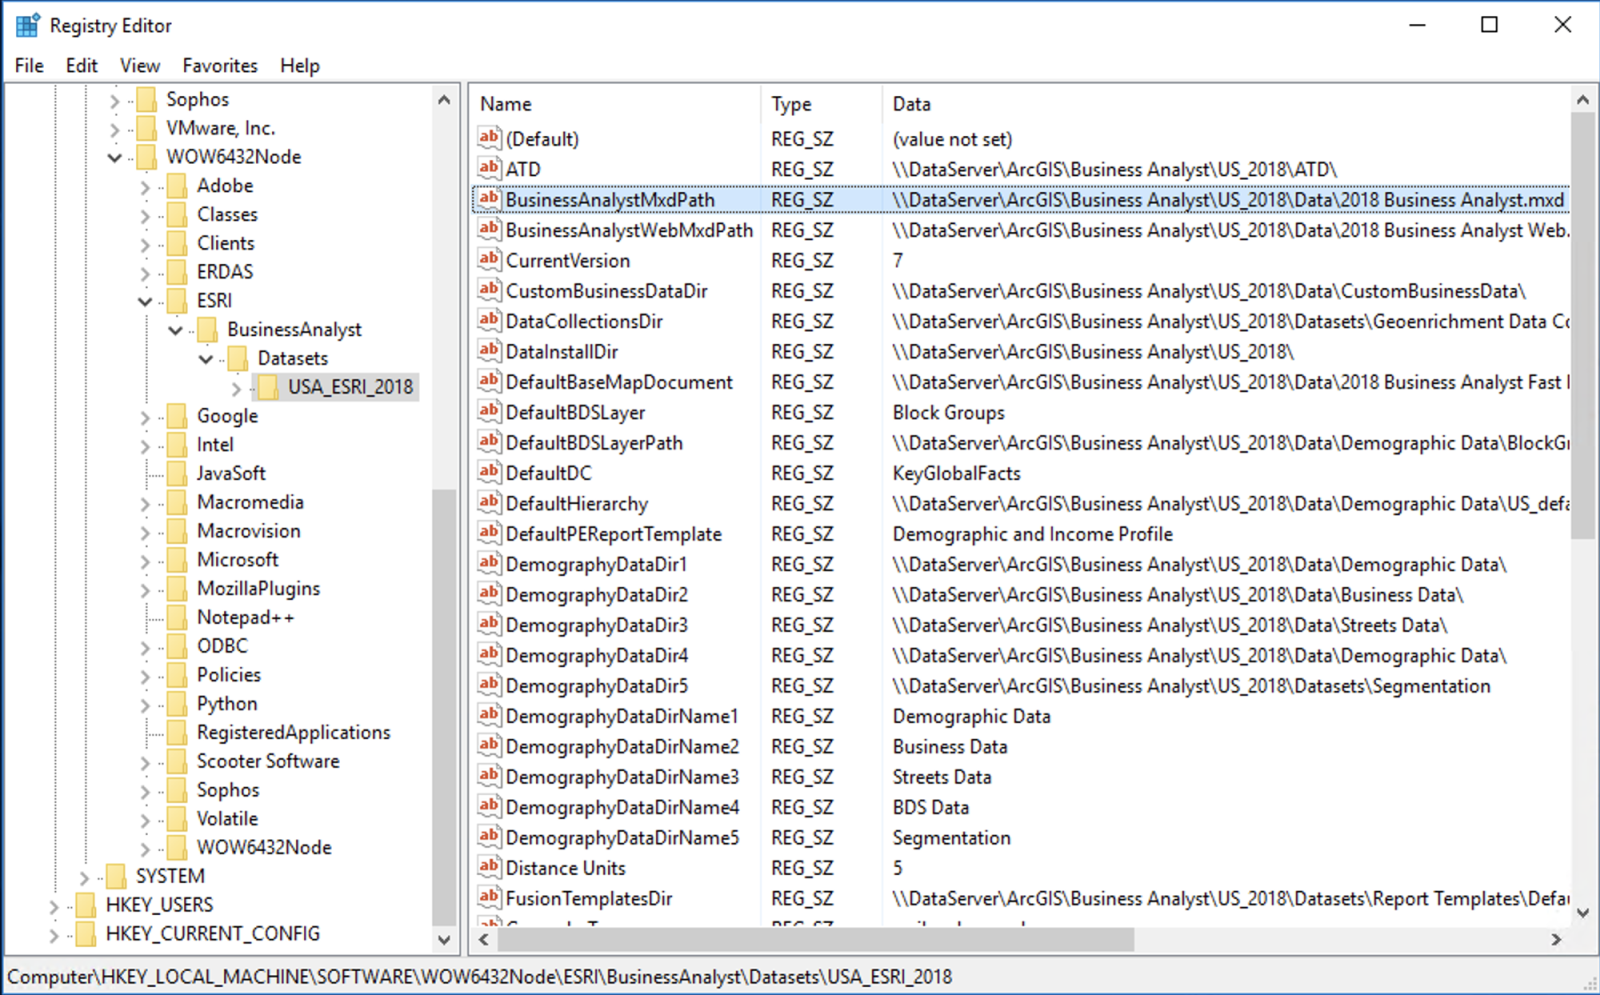The width and height of the screenshot is (1600, 995).
Task: Click the folder icon of USA_ESRI_2018 key
Action: pos(268,387)
